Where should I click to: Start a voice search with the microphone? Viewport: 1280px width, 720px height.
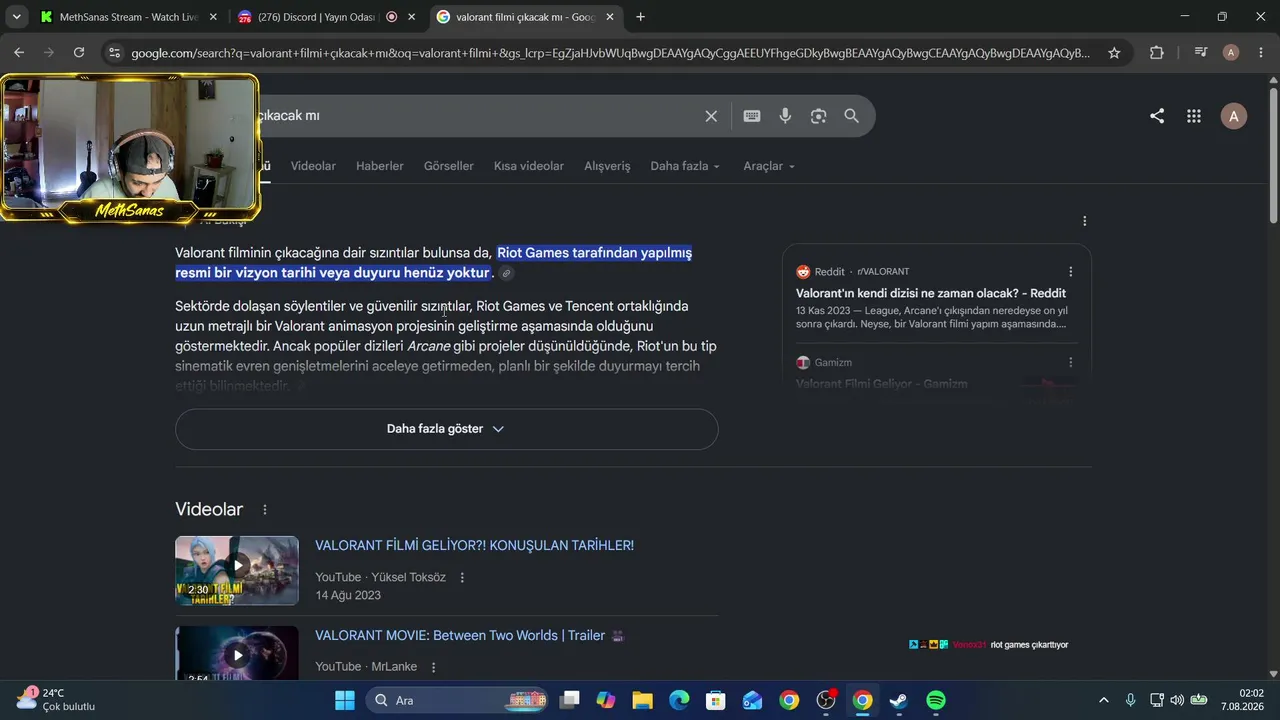[785, 116]
